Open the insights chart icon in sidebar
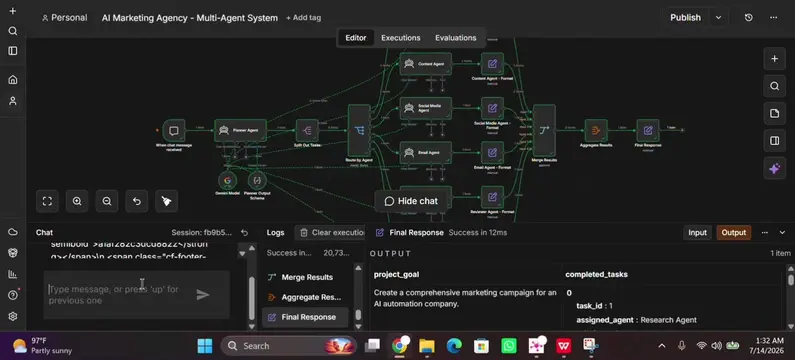Viewport: 795px width, 360px height. click(13, 274)
